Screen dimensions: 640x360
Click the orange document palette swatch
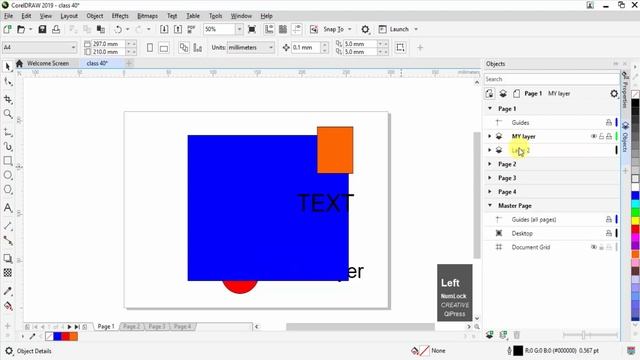tap(73, 337)
